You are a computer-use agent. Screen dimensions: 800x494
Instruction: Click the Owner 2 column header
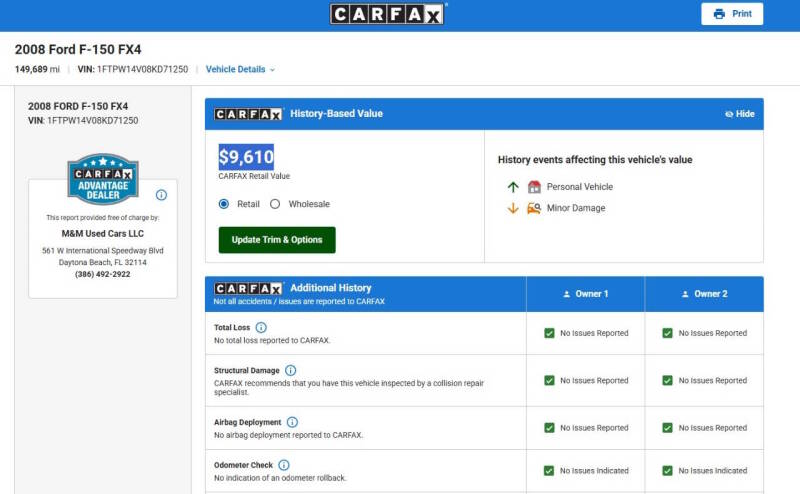705,294
